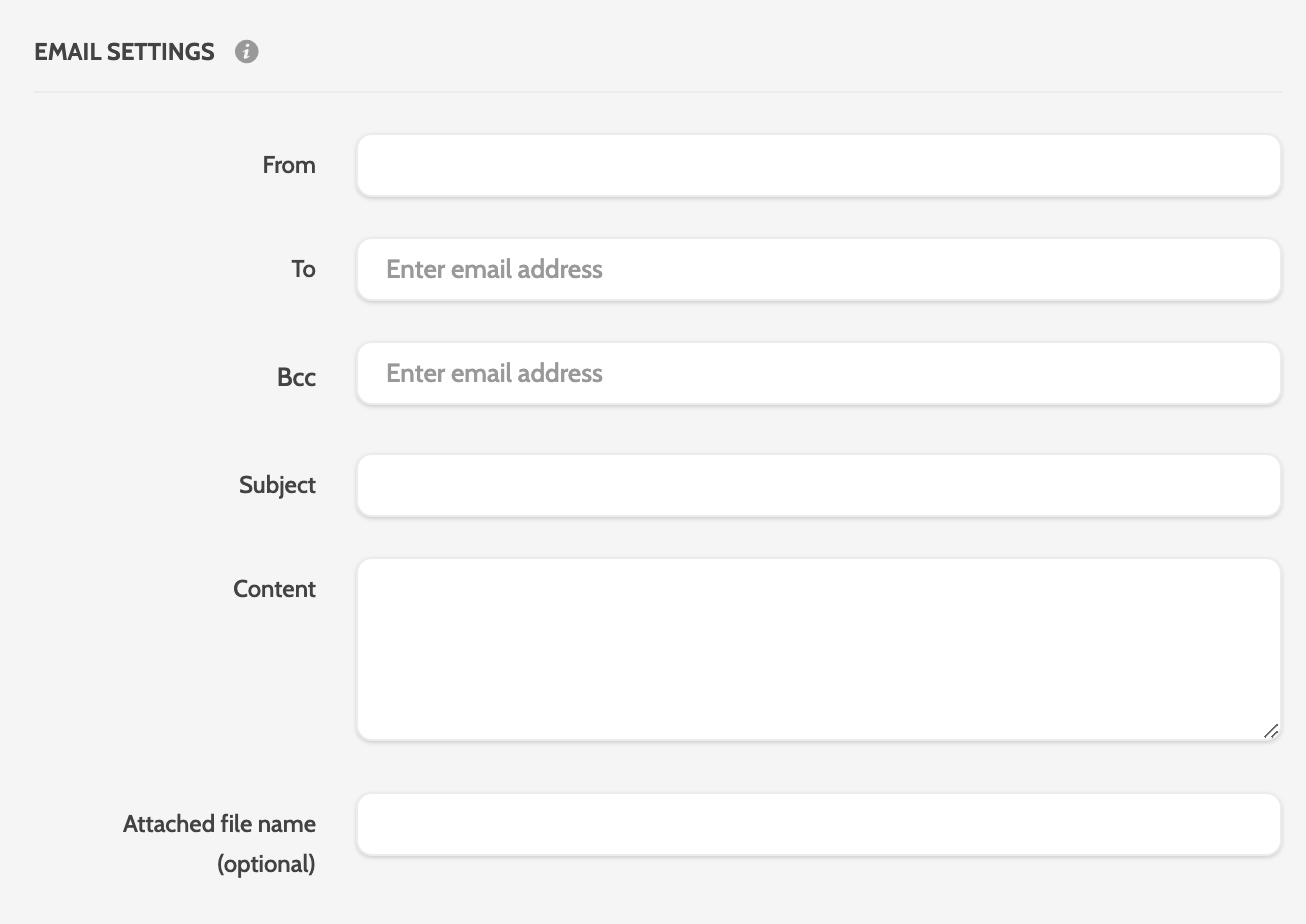This screenshot has height=924, width=1306.
Task: Place cursor in the Content textarea
Action: (818, 650)
